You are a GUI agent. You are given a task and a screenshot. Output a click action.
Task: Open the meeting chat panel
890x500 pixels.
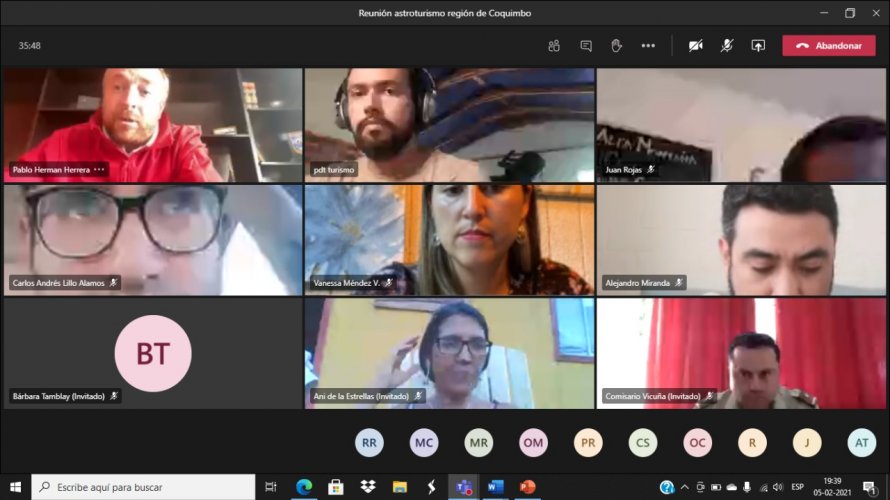pos(586,46)
